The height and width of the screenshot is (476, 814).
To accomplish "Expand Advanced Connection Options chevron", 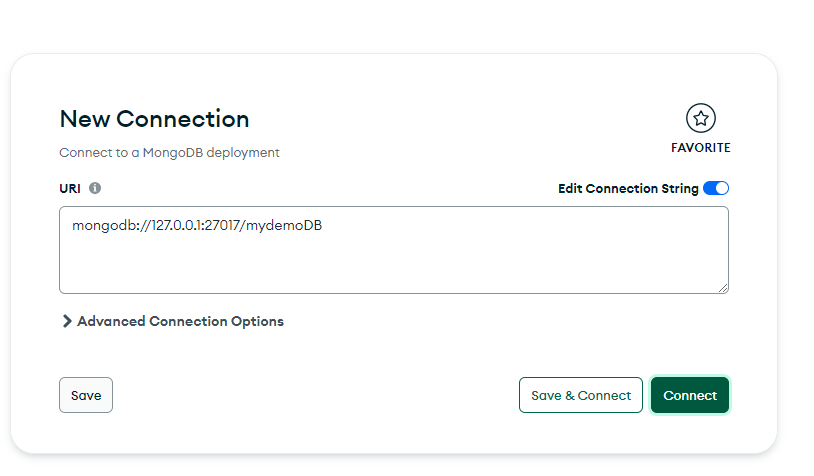I will point(67,321).
